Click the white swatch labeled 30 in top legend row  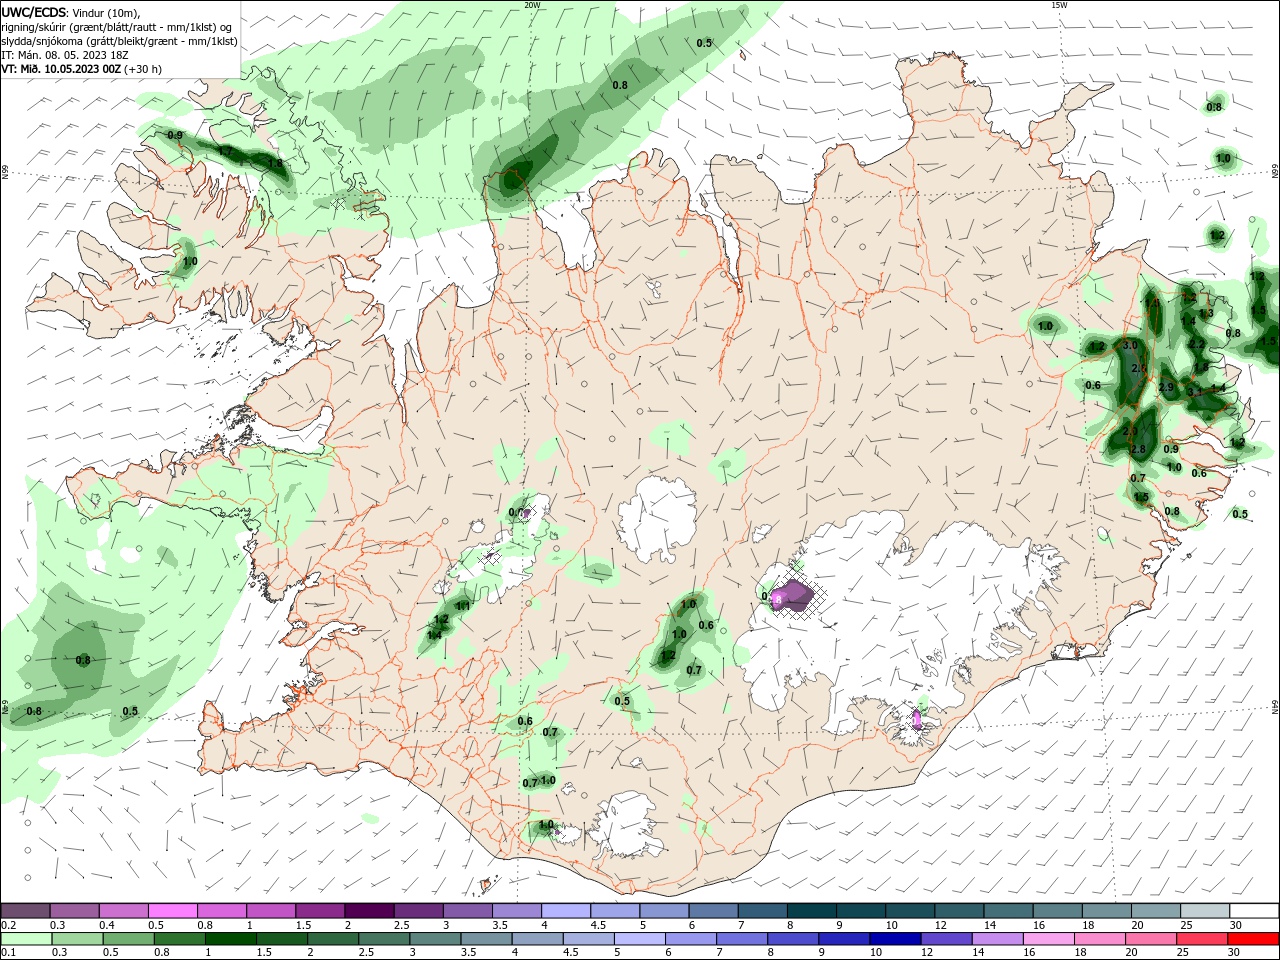[x=1254, y=910]
